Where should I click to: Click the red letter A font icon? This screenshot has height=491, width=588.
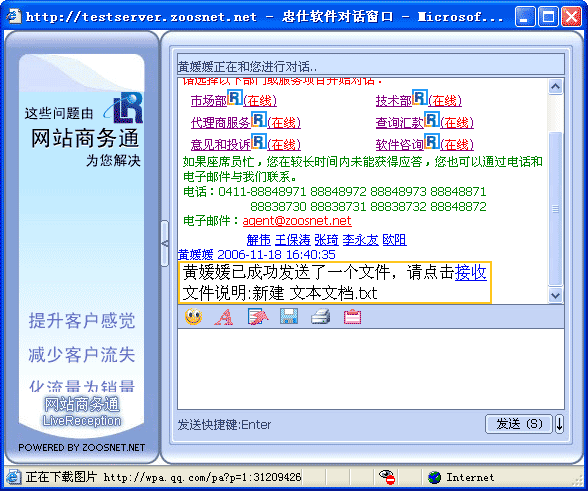[x=224, y=317]
